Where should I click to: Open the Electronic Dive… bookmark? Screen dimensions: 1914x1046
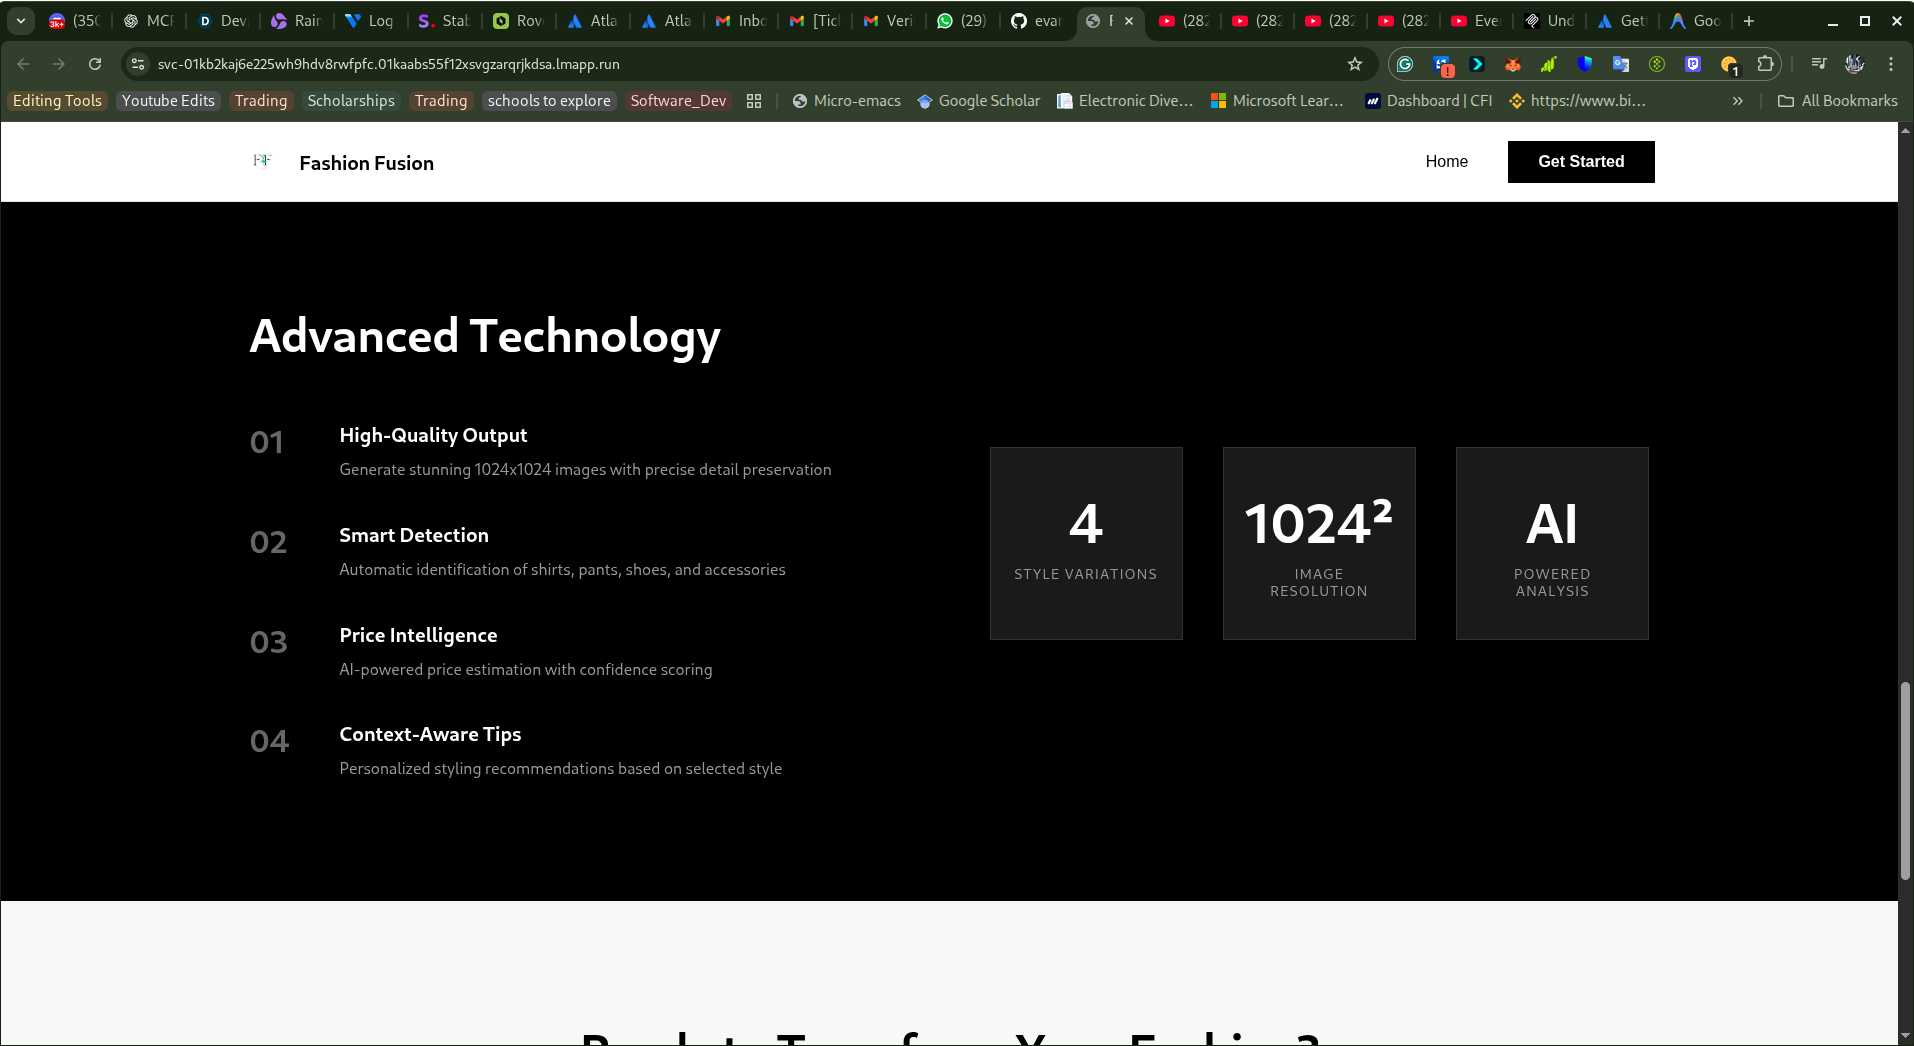point(1125,101)
